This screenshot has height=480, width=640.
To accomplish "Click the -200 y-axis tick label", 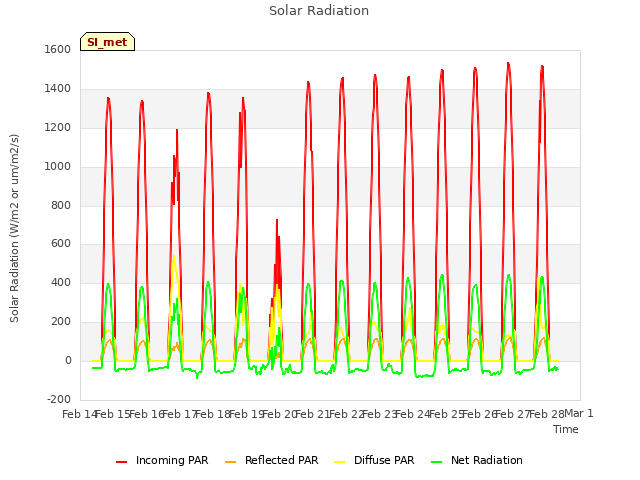I will 59,399.
